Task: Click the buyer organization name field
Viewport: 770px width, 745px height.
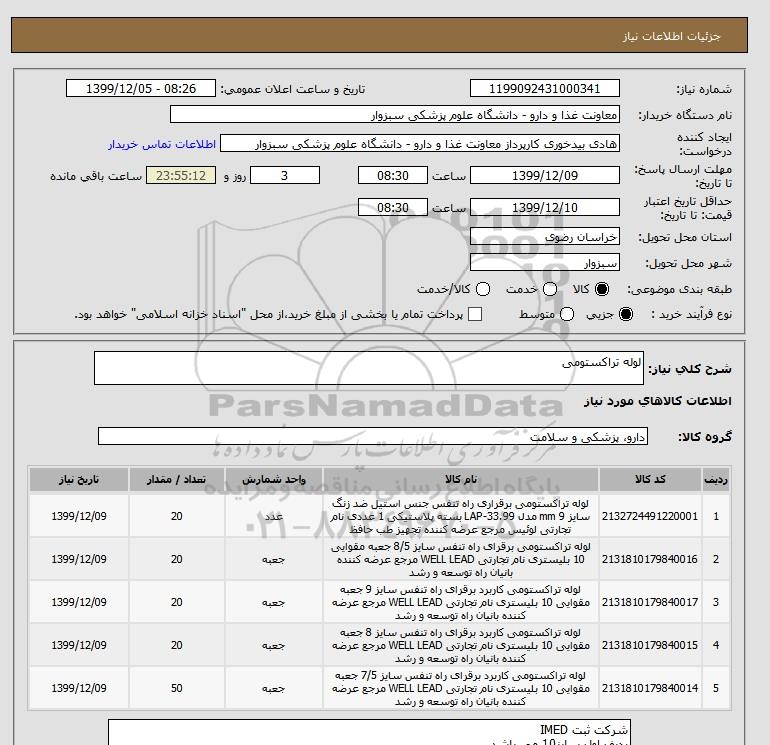Action: [x=395, y=114]
